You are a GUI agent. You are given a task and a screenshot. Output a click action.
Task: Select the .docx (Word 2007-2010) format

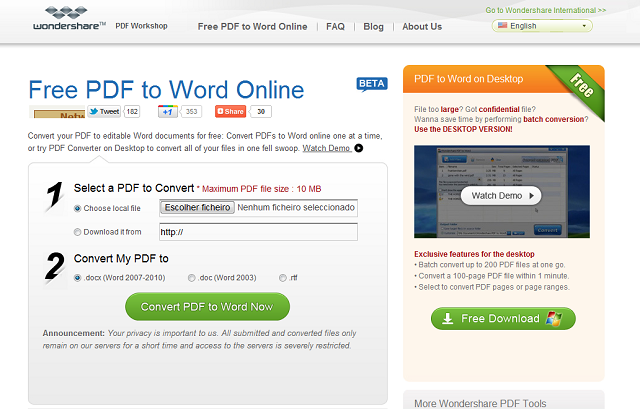pyautogui.click(x=78, y=277)
